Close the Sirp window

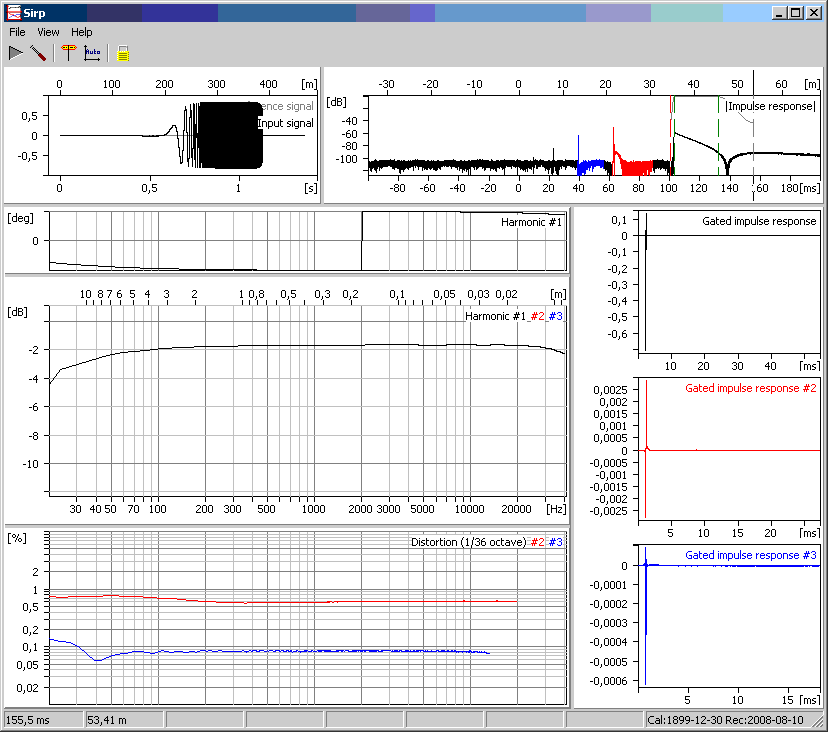click(814, 13)
